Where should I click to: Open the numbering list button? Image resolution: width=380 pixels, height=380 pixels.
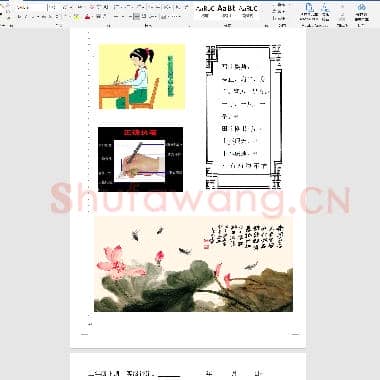pyautogui.click(x=129, y=7)
